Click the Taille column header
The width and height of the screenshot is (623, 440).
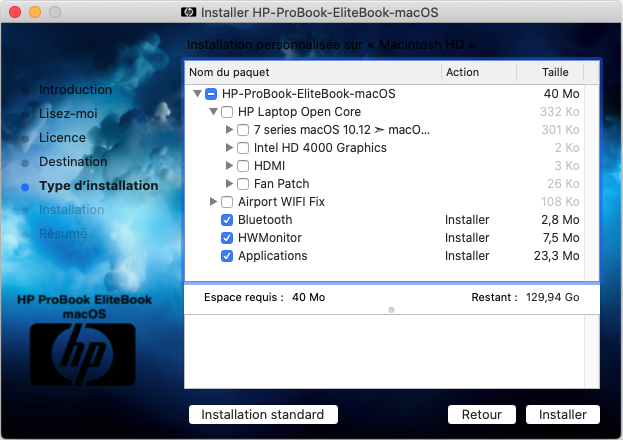(x=550, y=72)
